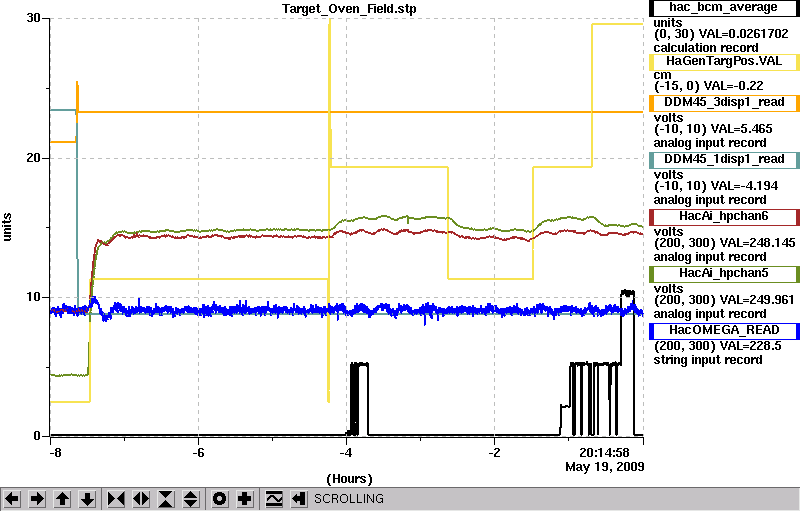The width and height of the screenshot is (800, 511).
Task: Click the circle auto-scale button
Action: [x=219, y=498]
